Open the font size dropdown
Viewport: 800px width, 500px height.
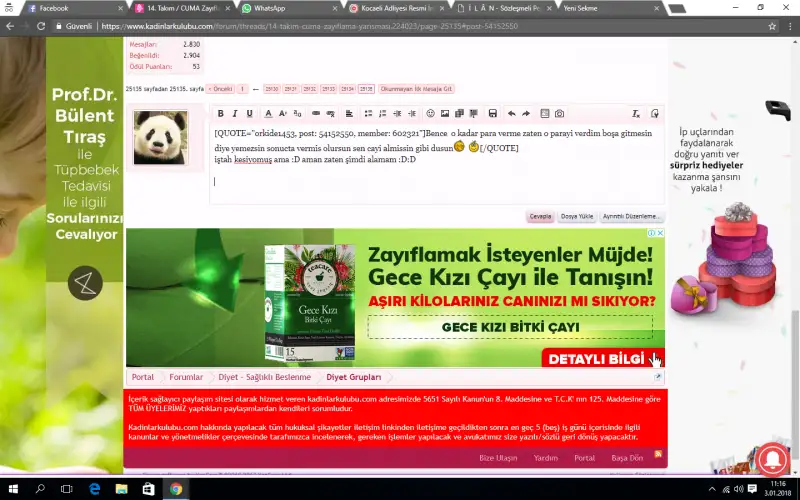[283, 114]
